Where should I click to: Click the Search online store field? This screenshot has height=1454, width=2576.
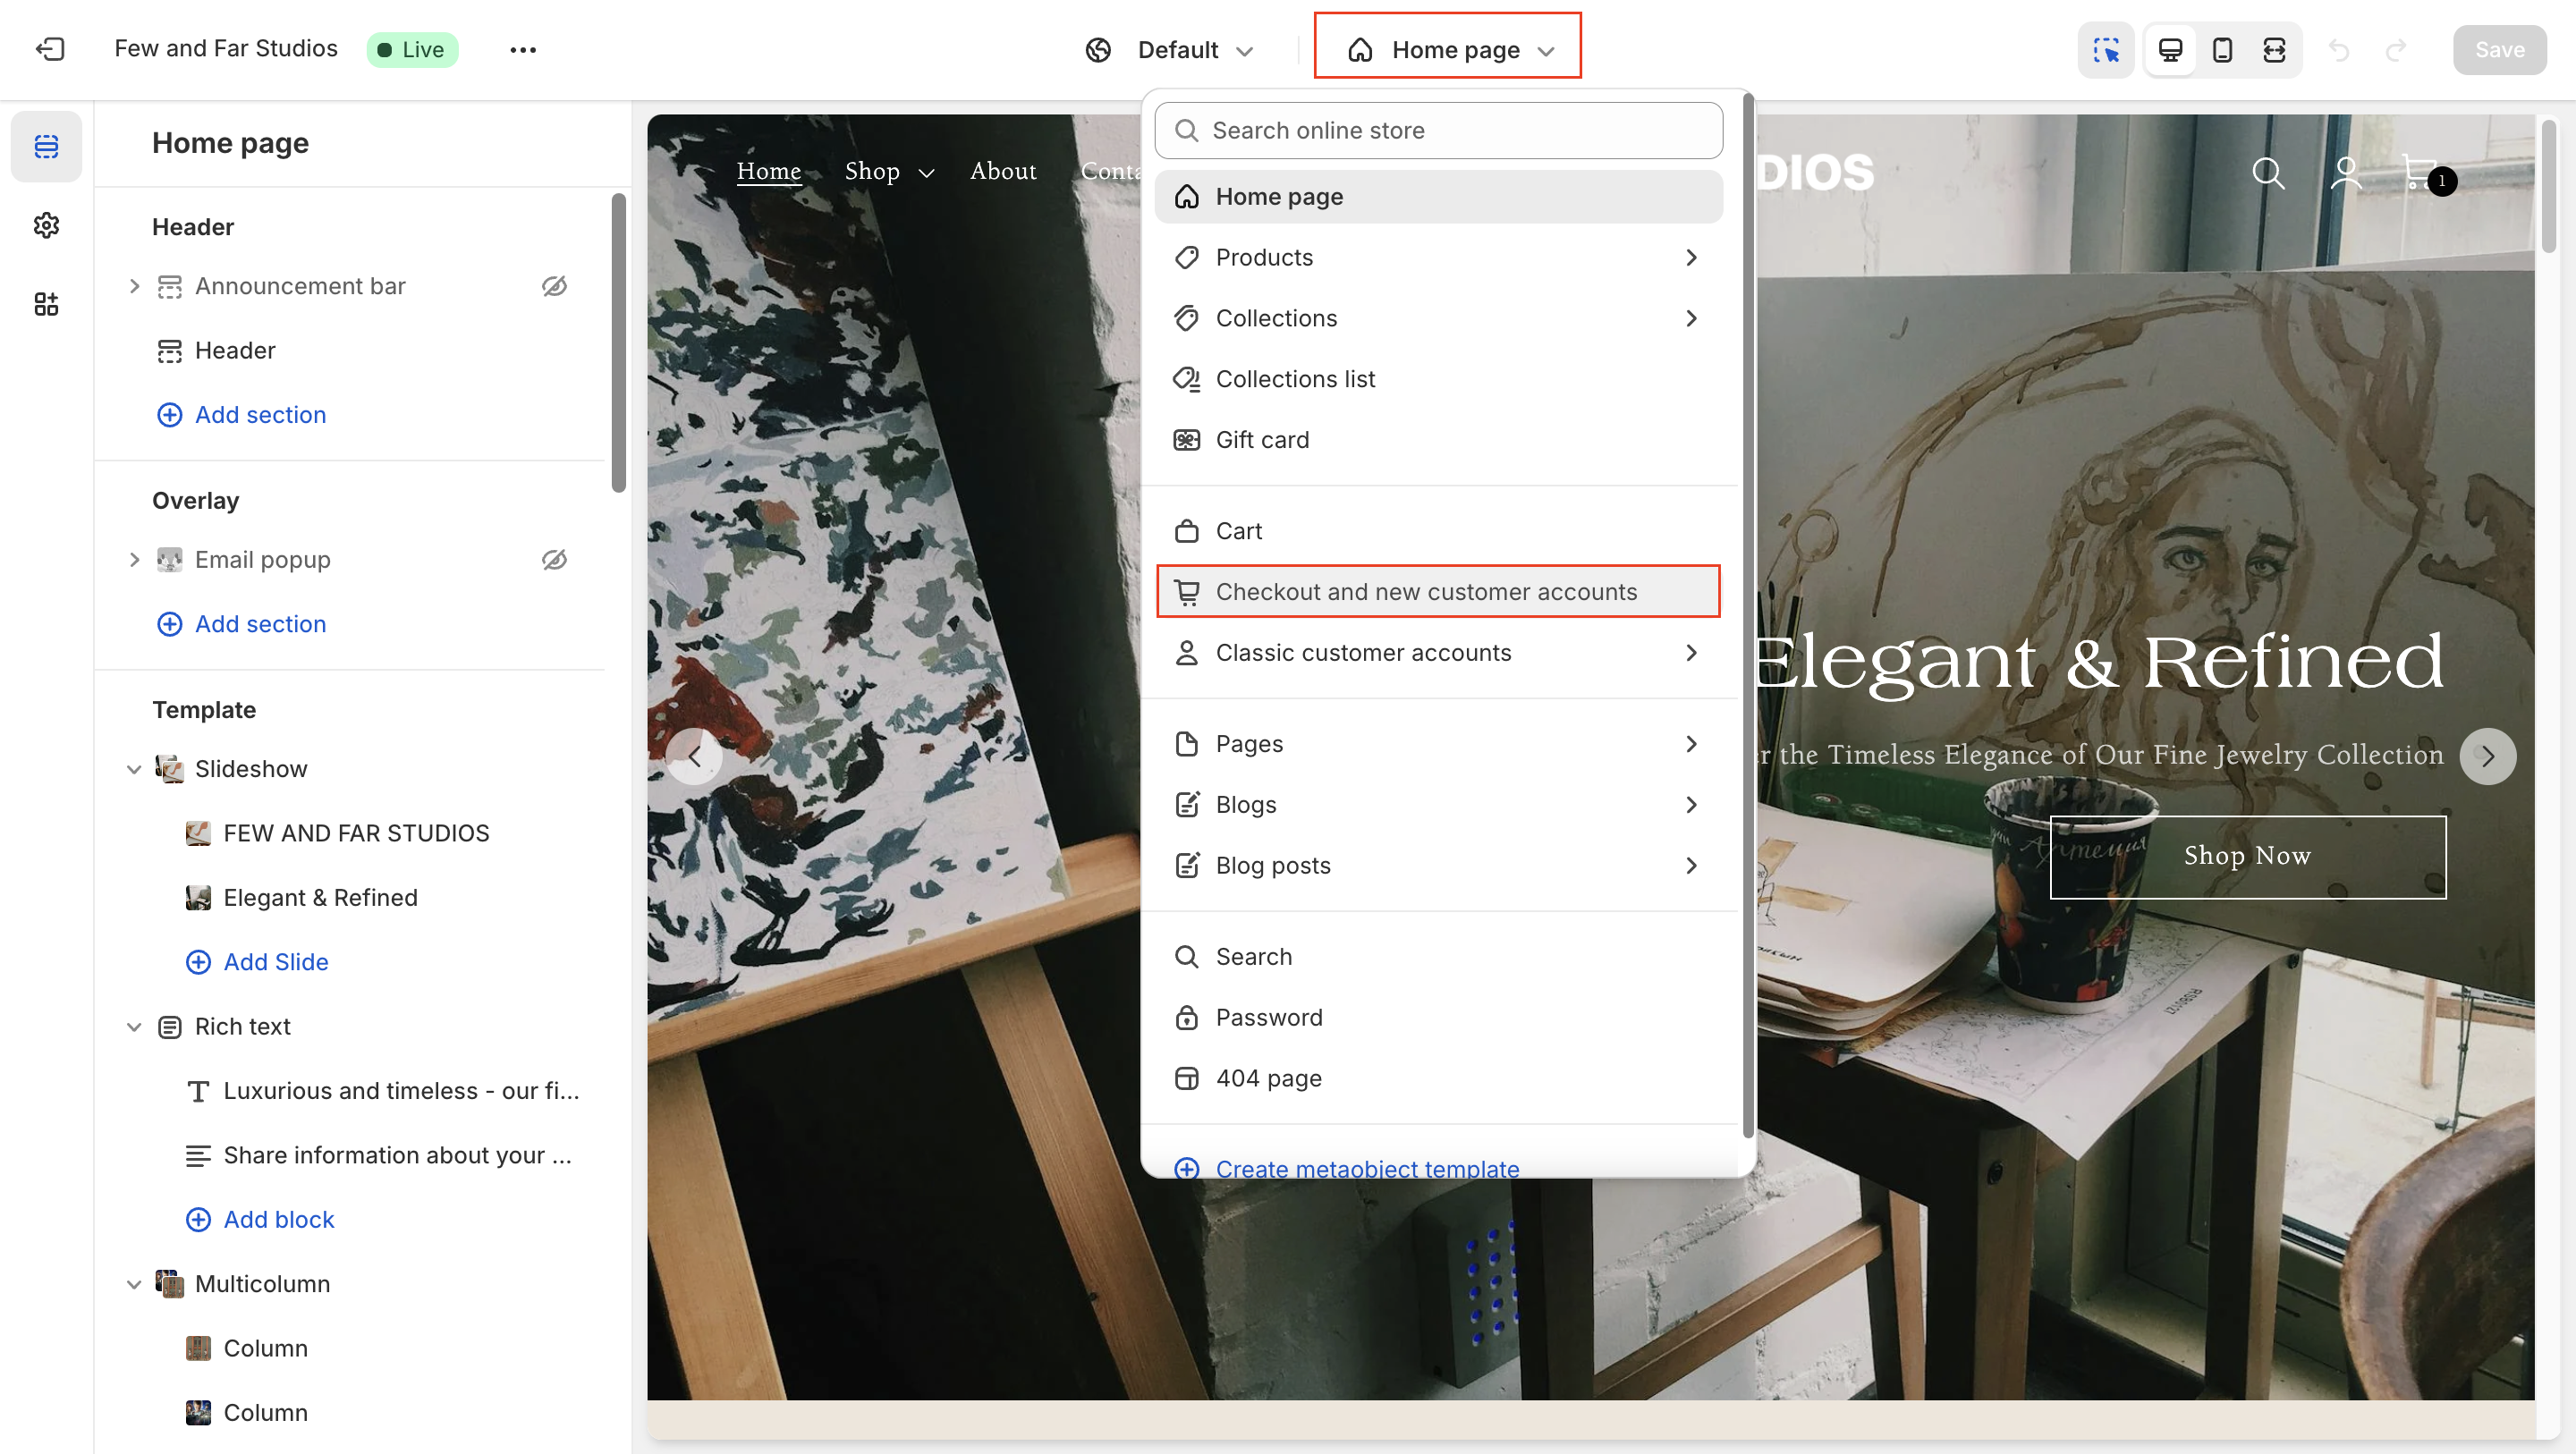point(1437,130)
